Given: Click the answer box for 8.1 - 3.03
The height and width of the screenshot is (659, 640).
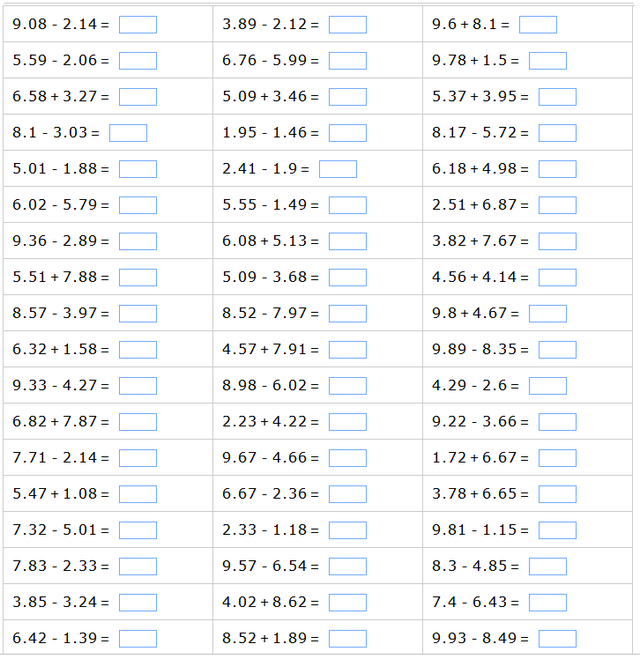Looking at the screenshot, I should point(128,133).
